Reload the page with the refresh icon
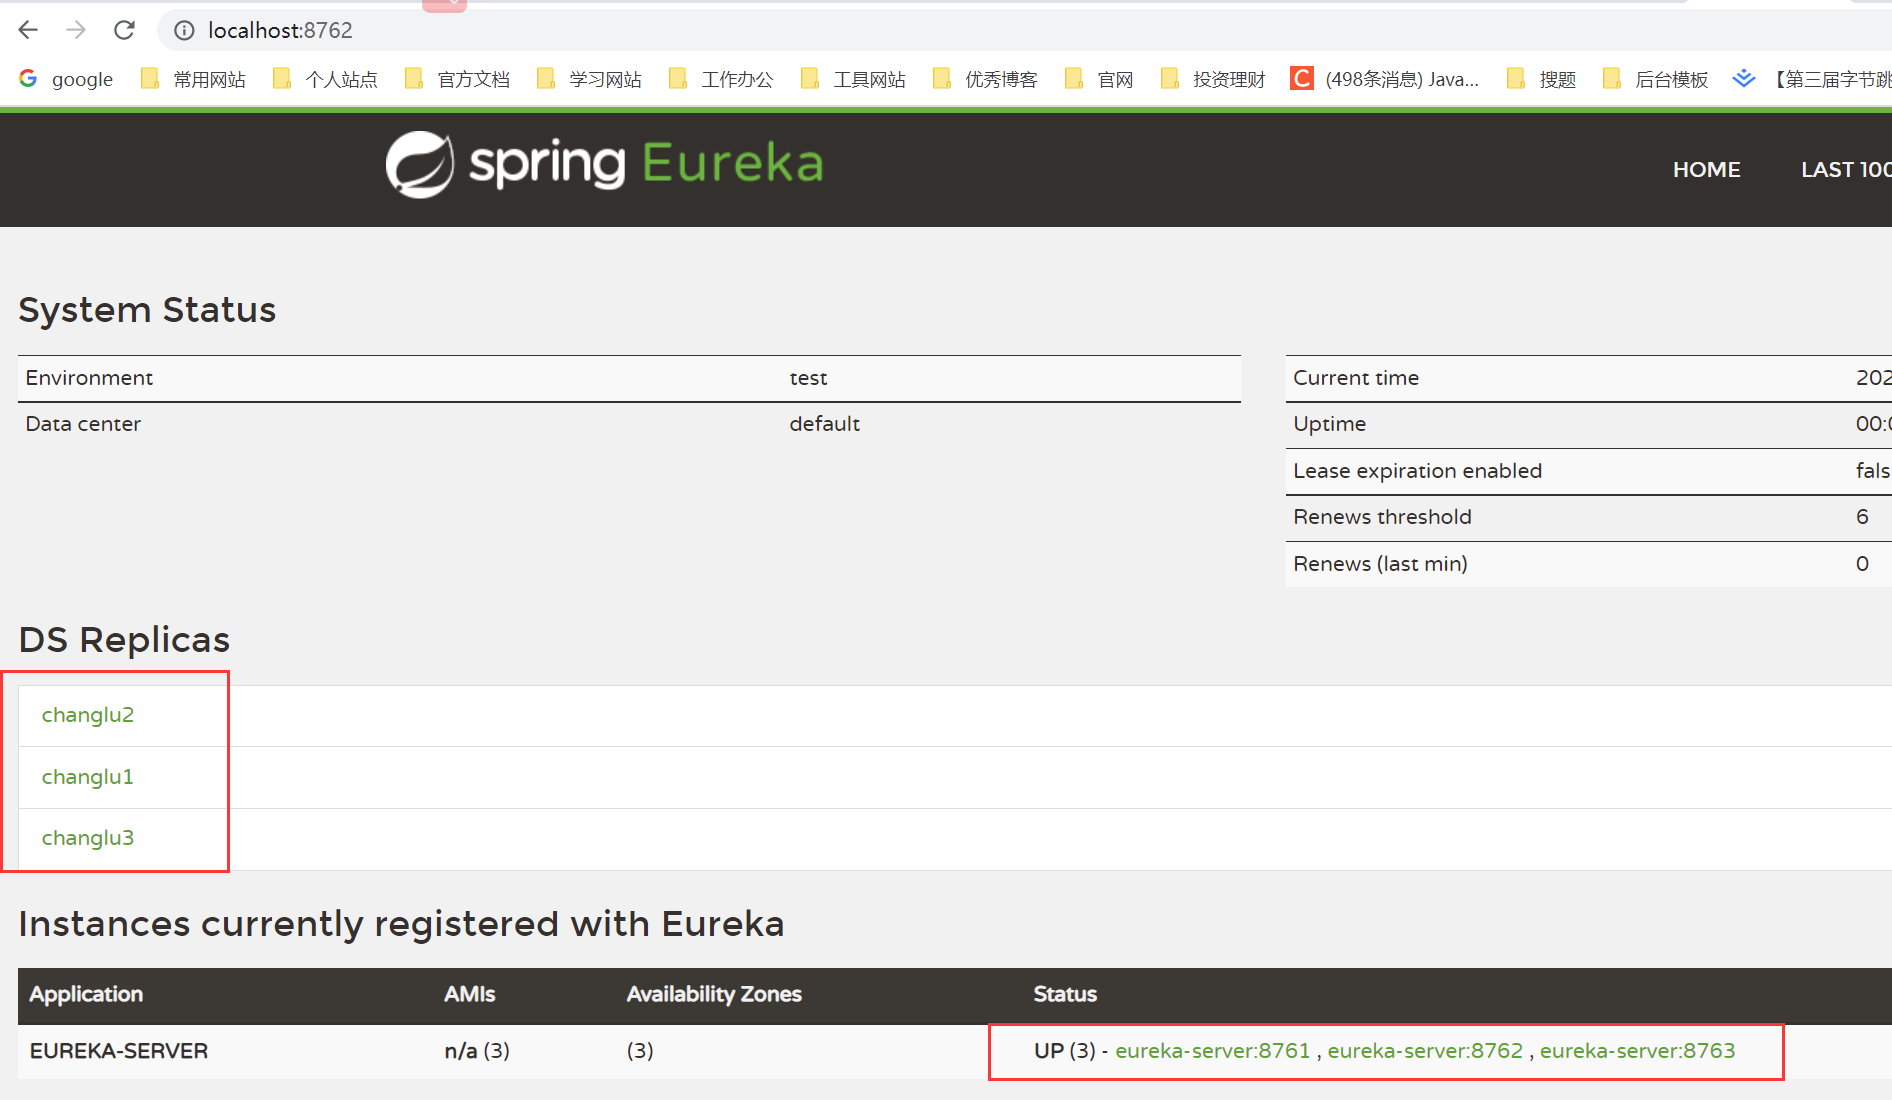 click(x=124, y=30)
